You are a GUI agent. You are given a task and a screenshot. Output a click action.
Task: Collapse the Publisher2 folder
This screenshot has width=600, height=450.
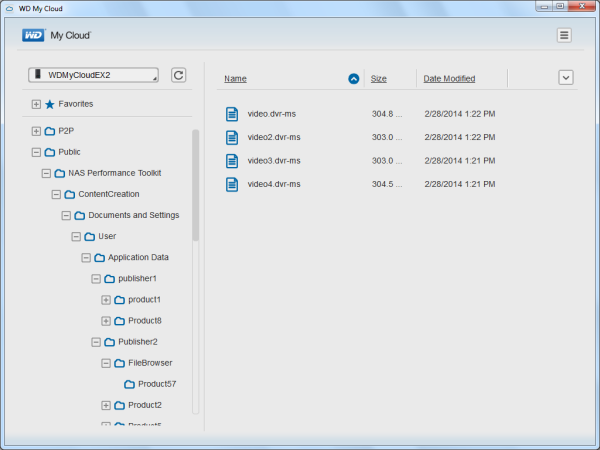[x=96, y=342]
